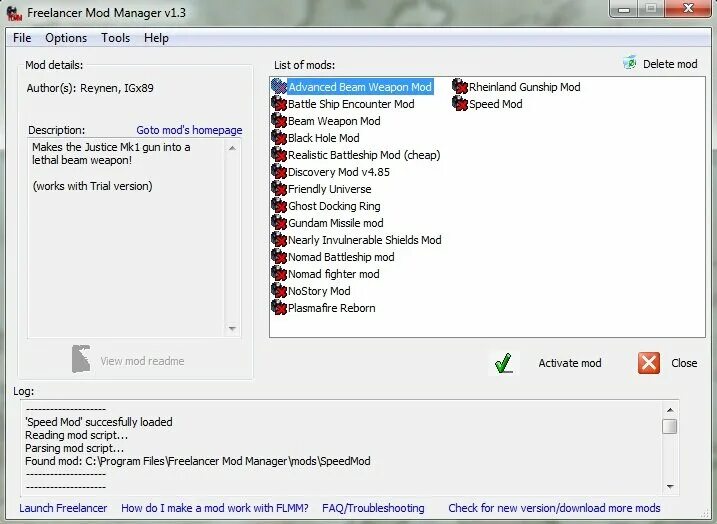Click the Parsing mod script log line
Viewport: 717px width, 524px height.
point(75,448)
